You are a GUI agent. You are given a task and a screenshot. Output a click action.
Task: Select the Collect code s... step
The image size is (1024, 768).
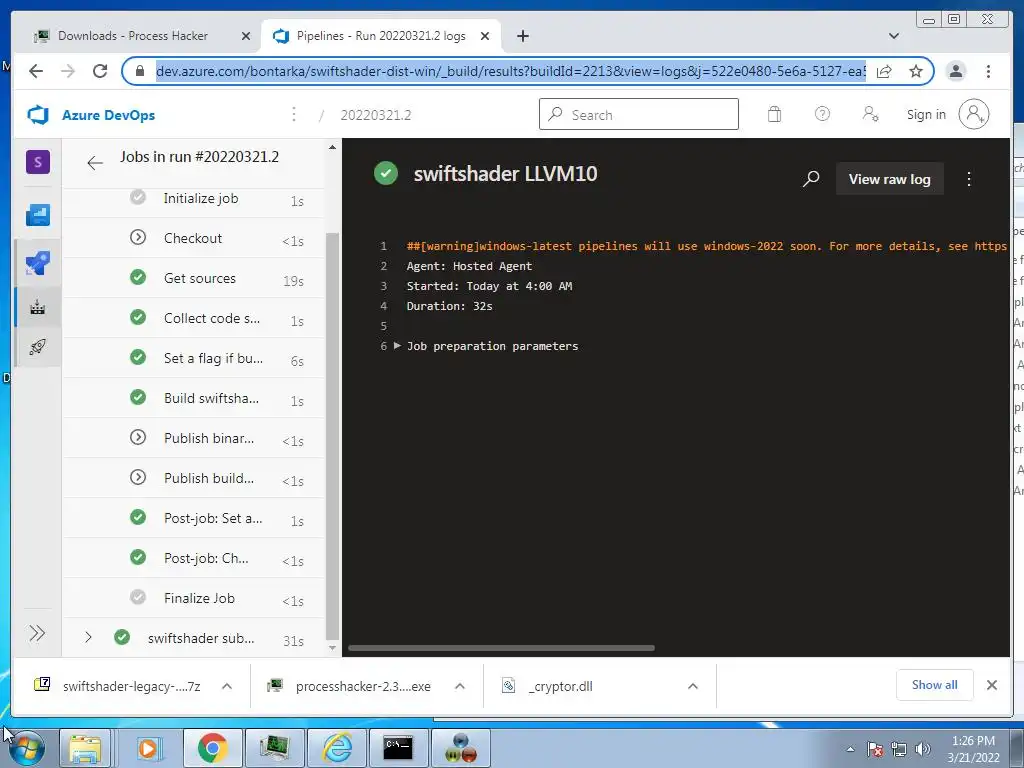tap(193, 318)
